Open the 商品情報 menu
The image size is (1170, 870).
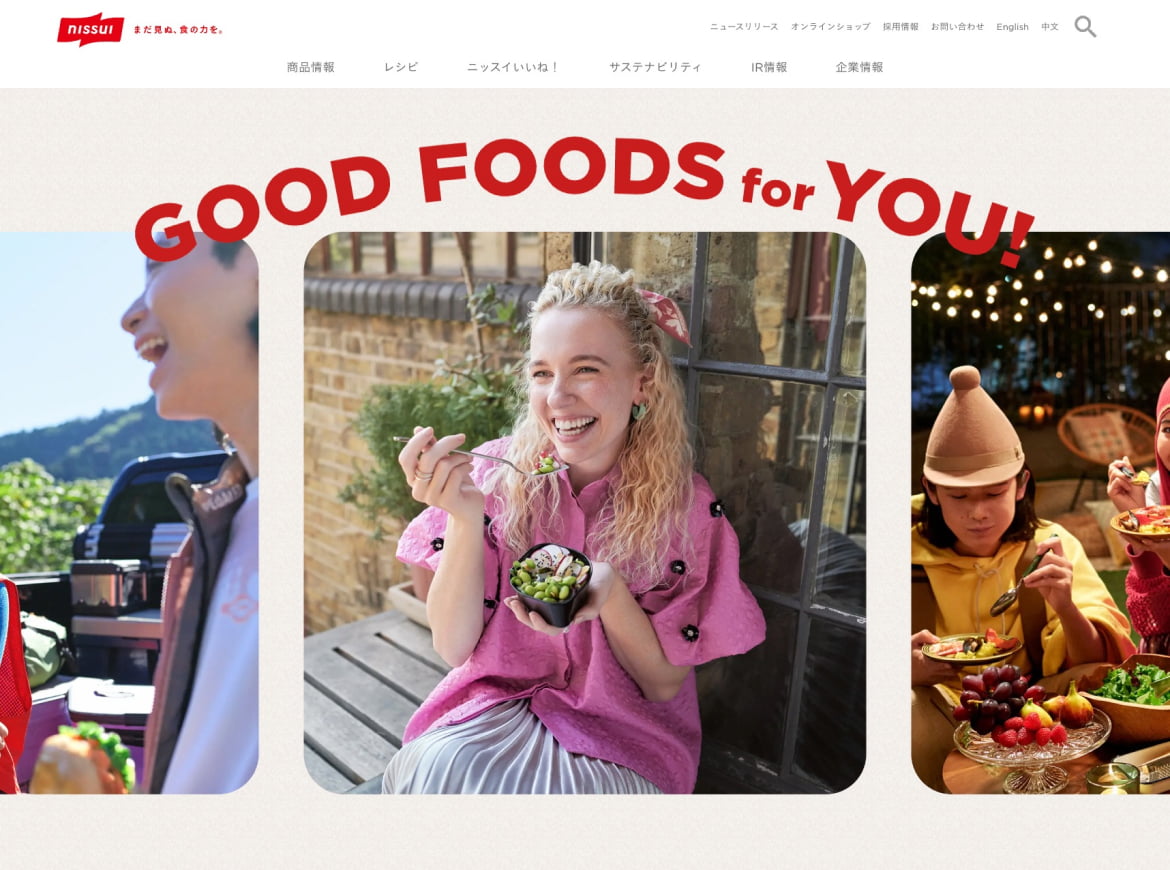[x=310, y=67]
